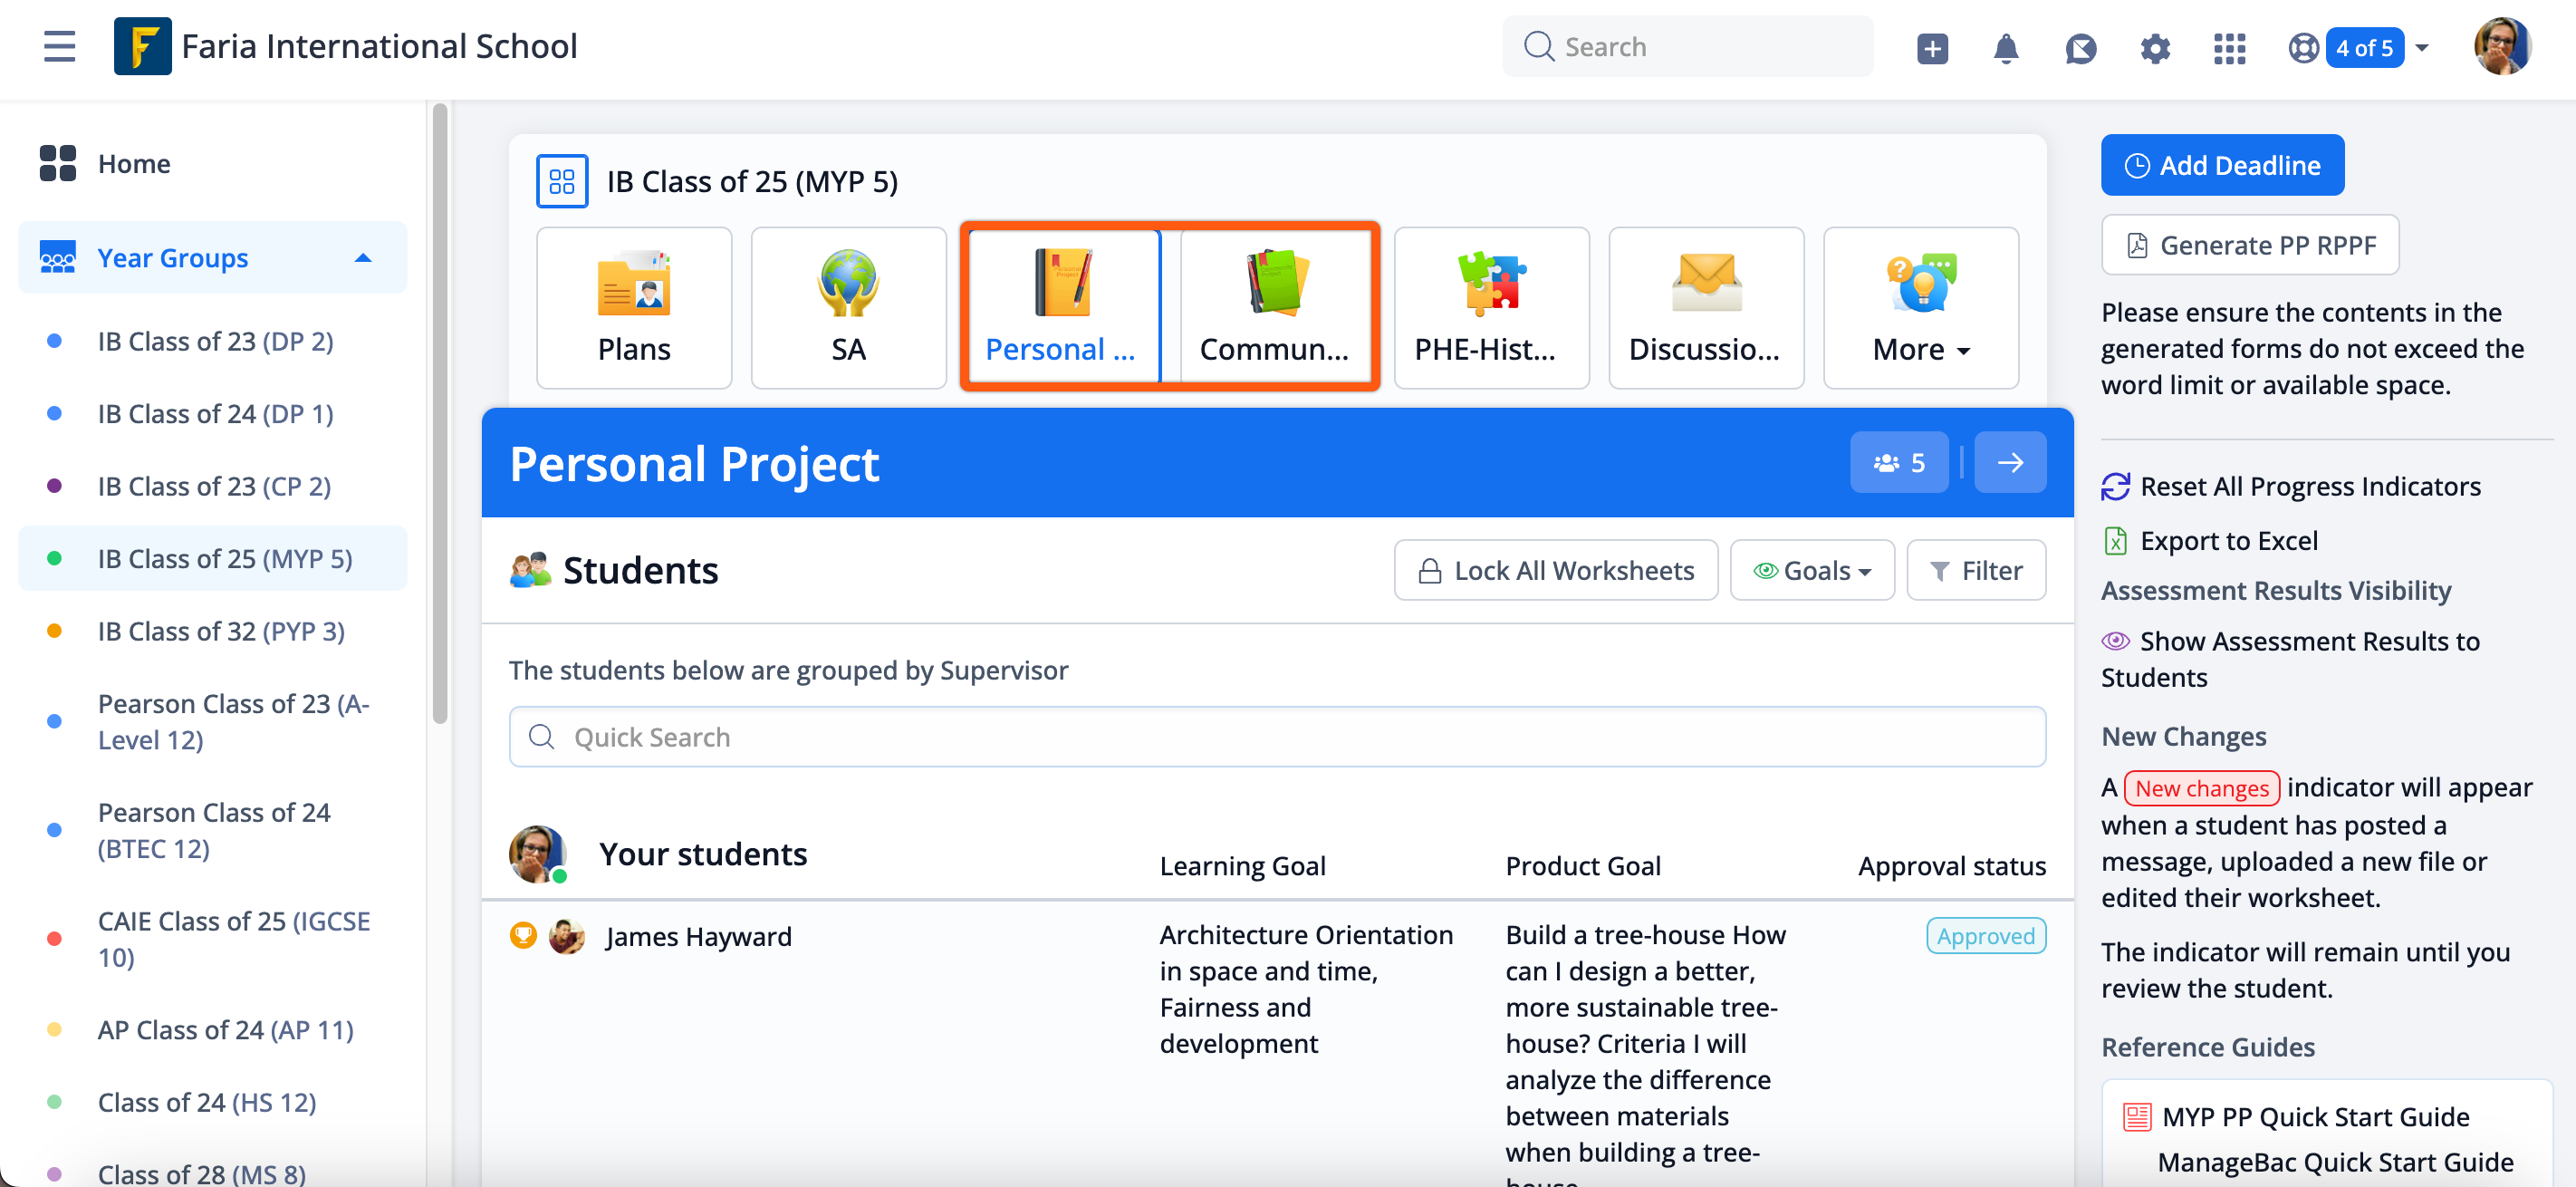Open the hamburger menu icon

coord(60,46)
